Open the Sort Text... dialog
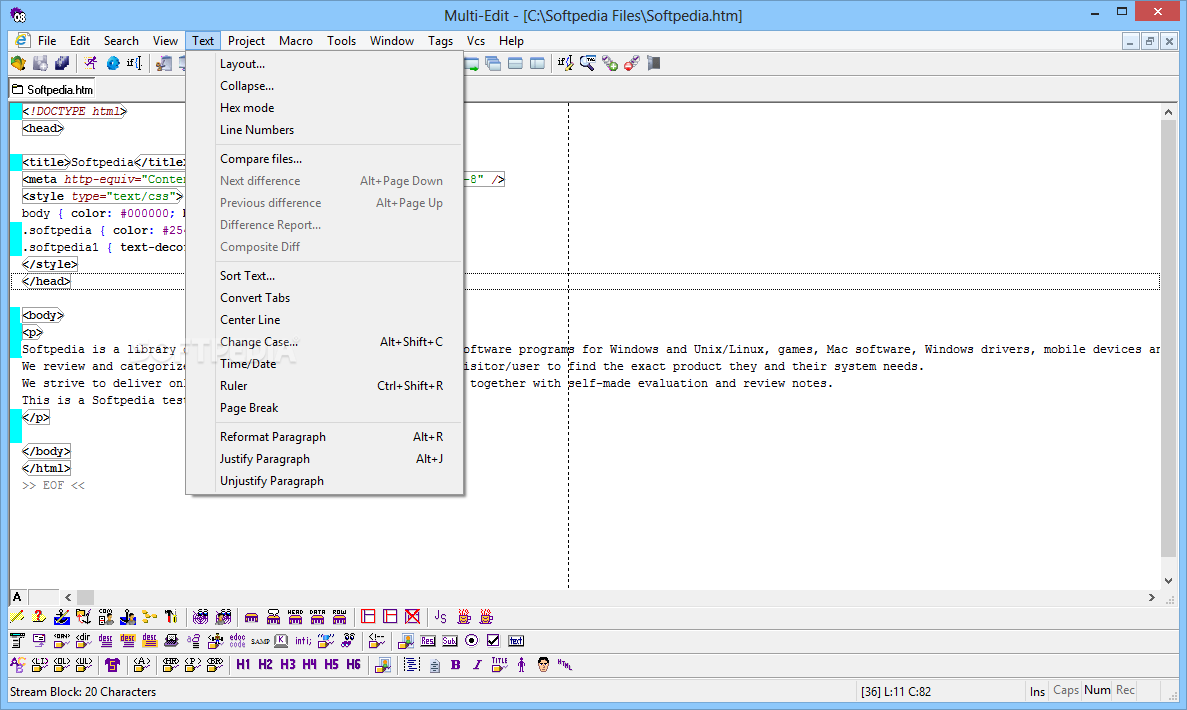Image resolution: width=1187 pixels, height=710 pixels. (x=325, y=276)
